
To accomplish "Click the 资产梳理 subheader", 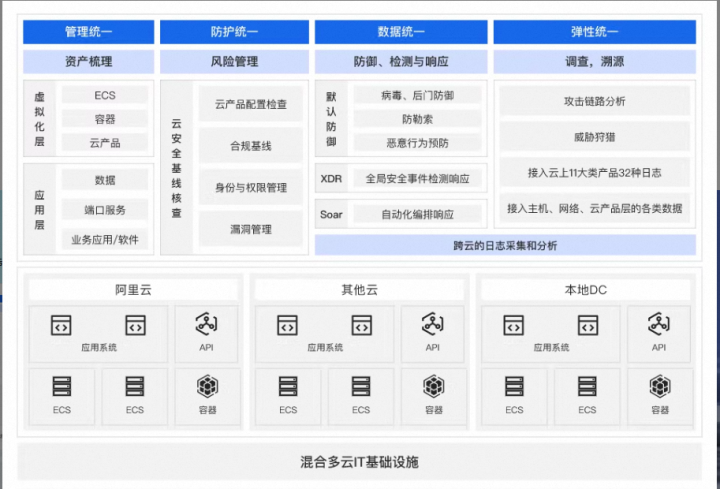I will point(89,62).
